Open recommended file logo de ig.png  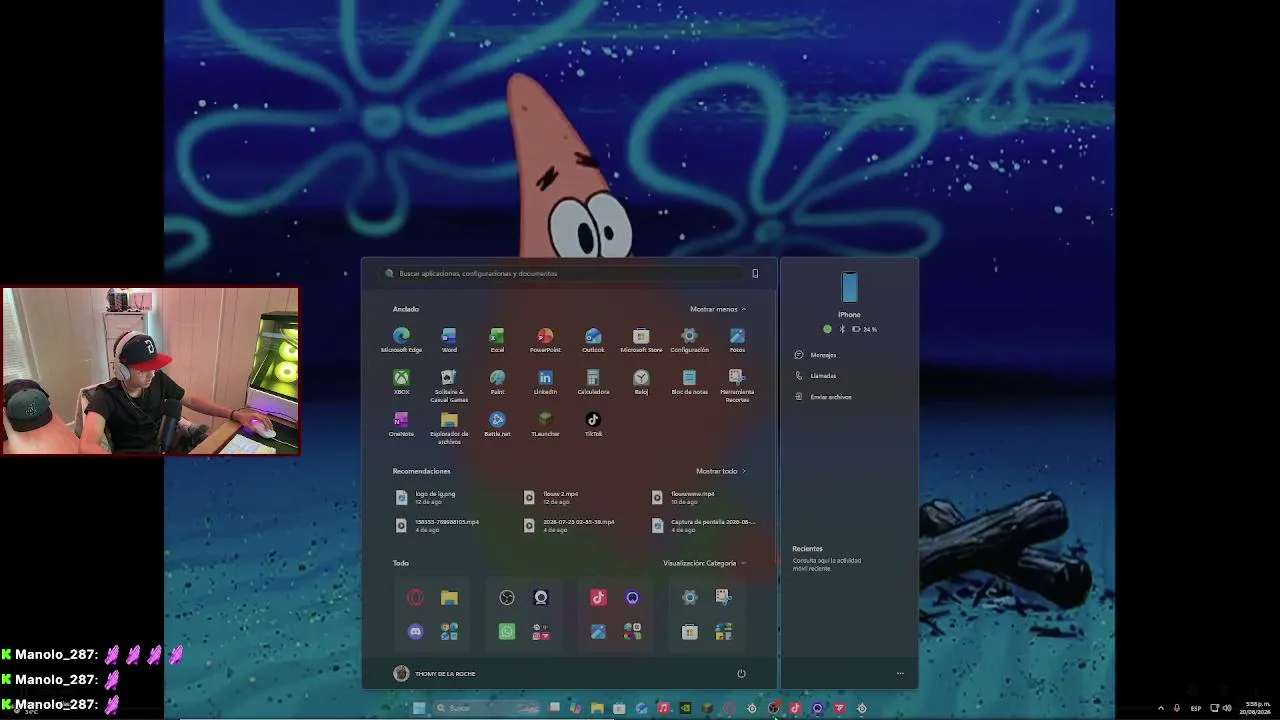point(427,497)
